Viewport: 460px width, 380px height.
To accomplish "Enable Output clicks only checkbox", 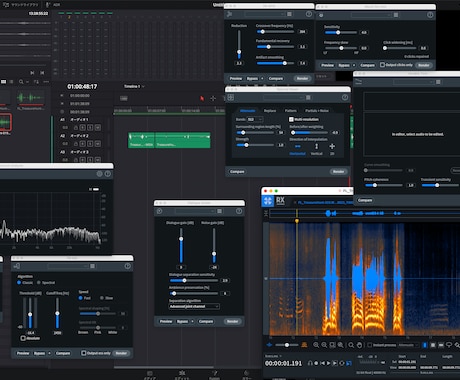I will tap(382, 65).
